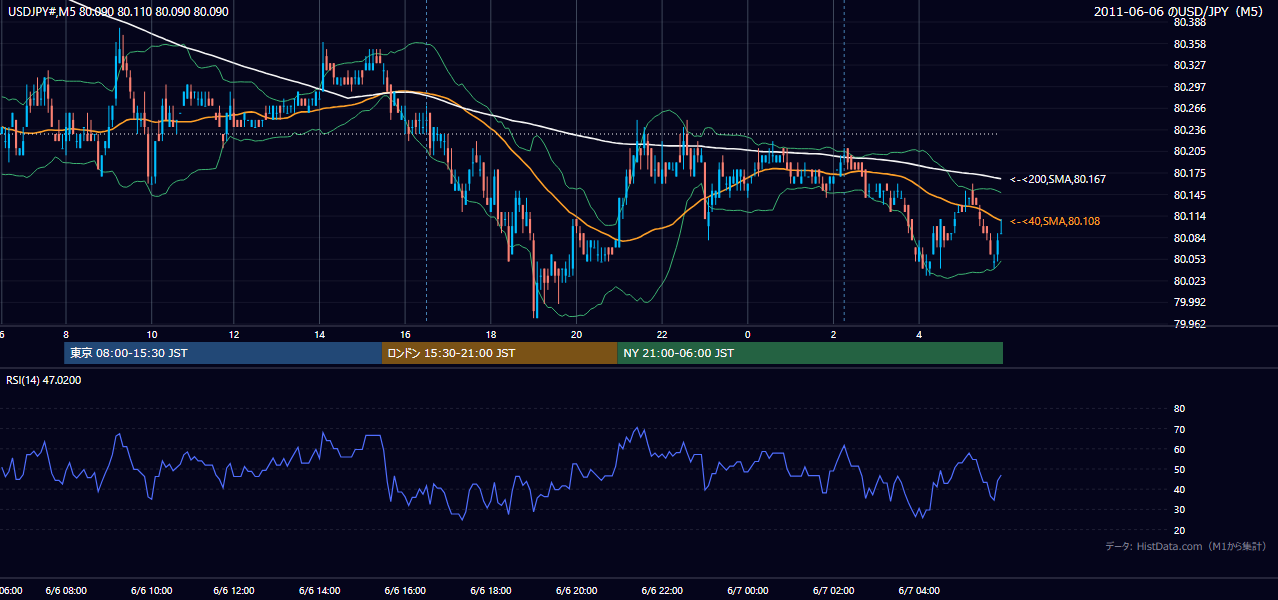This screenshot has height=600, width=1278.
Task: Click the 6/6 22:00 bottom time label
Action: 662,590
